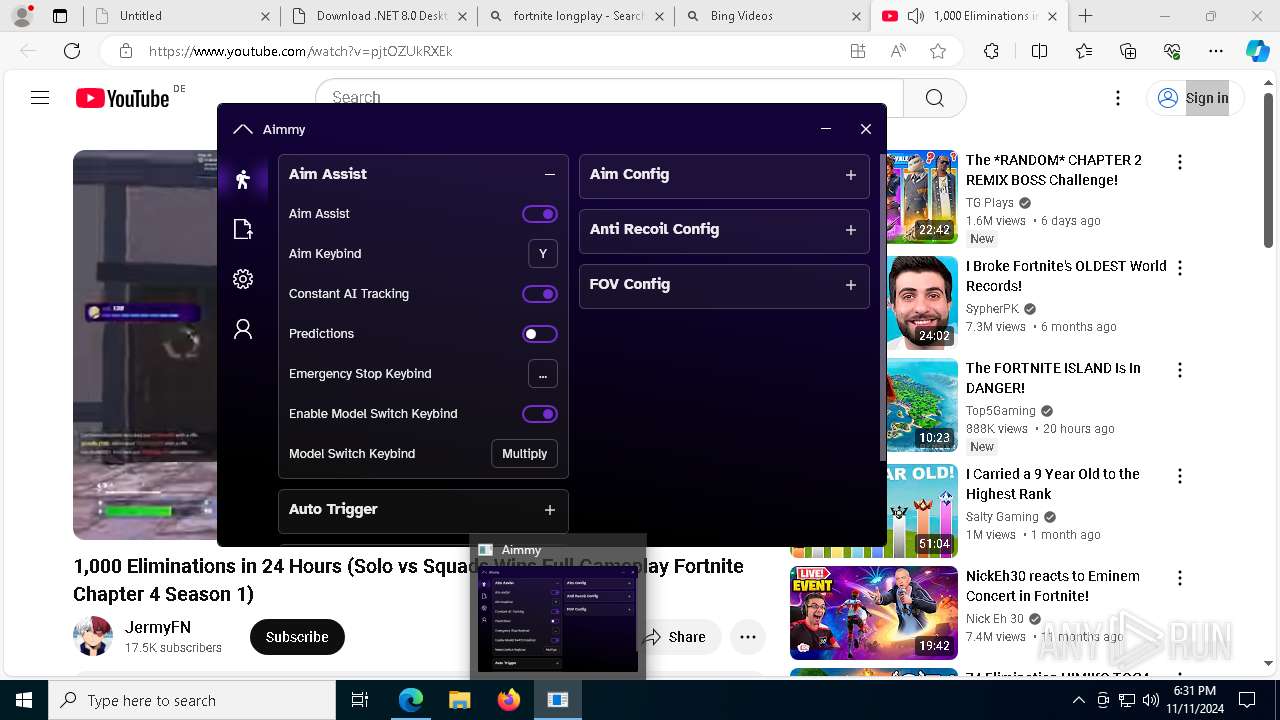Open Aimmy's model file sidebar icon

[x=242, y=230]
